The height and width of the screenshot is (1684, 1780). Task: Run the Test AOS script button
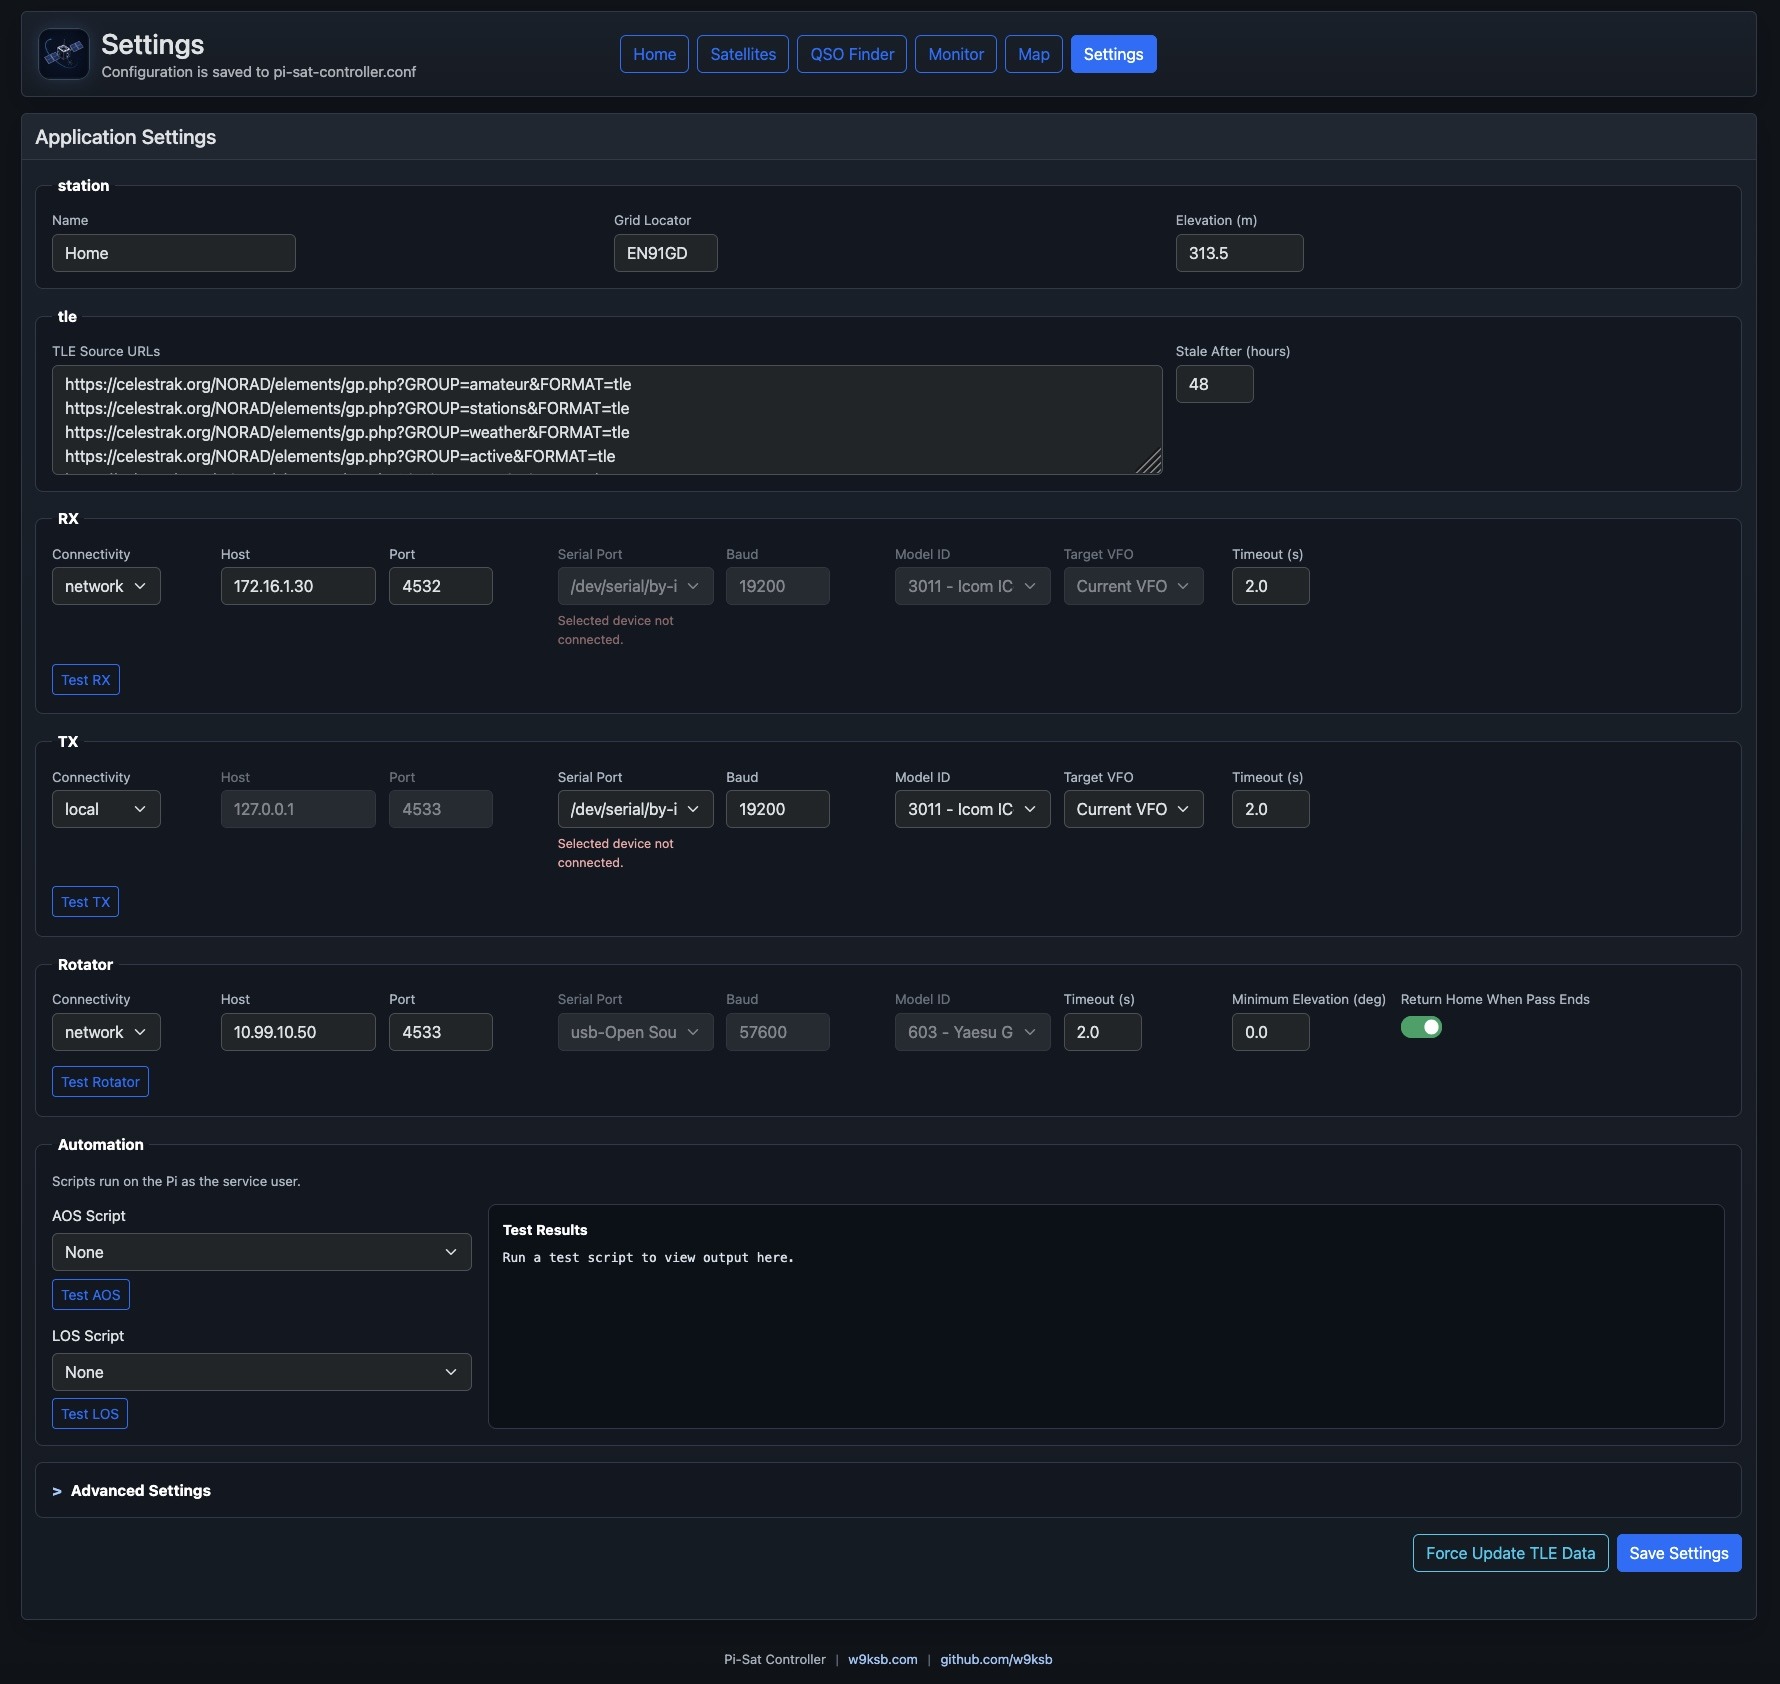(x=91, y=1295)
